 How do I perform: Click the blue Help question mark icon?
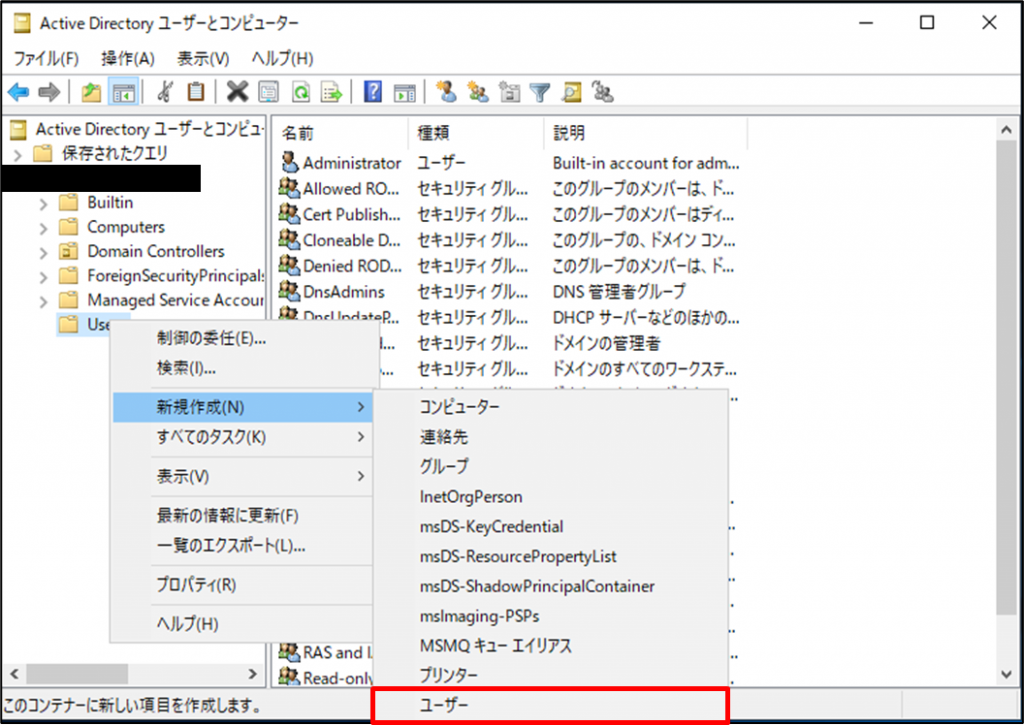[372, 91]
